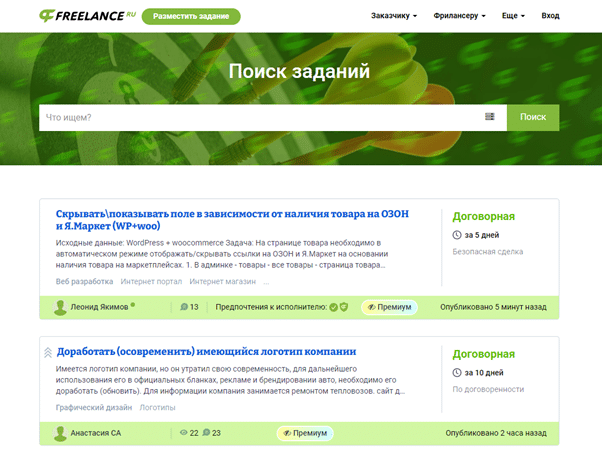Open the Еще dropdown menu
Screen dimensions: 602x455
[x=513, y=16]
